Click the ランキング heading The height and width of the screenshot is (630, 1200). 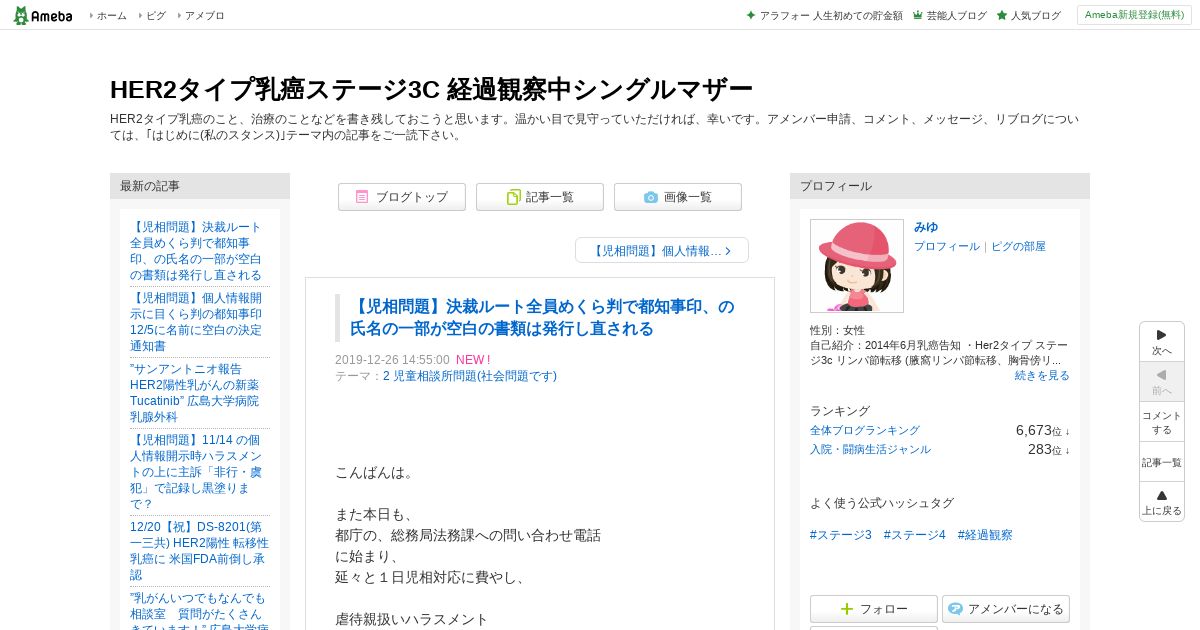[840, 411]
